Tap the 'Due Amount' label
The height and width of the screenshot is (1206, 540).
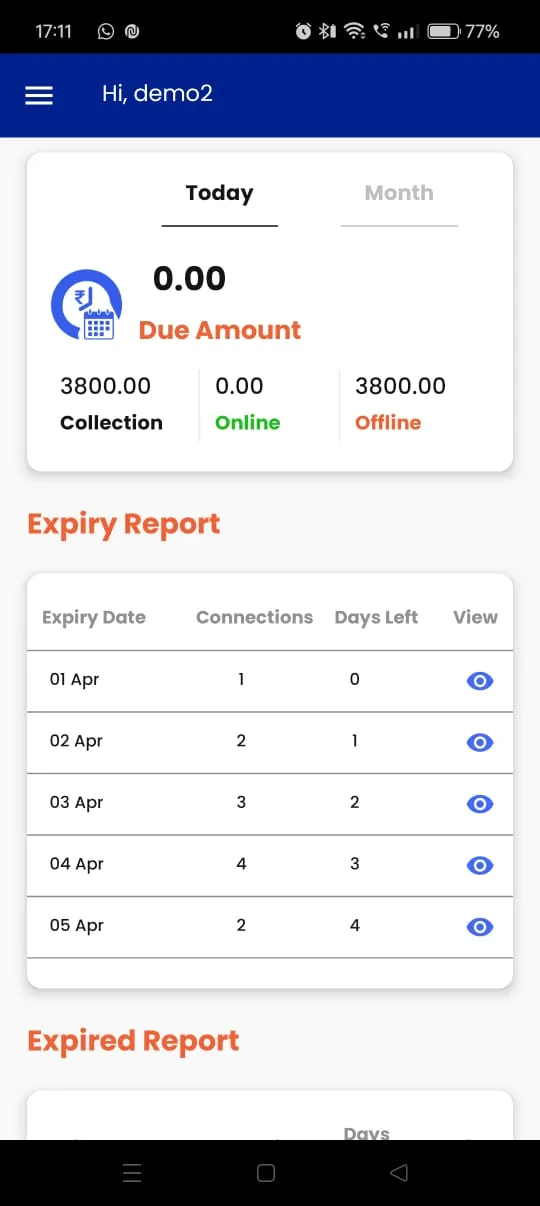click(x=220, y=330)
